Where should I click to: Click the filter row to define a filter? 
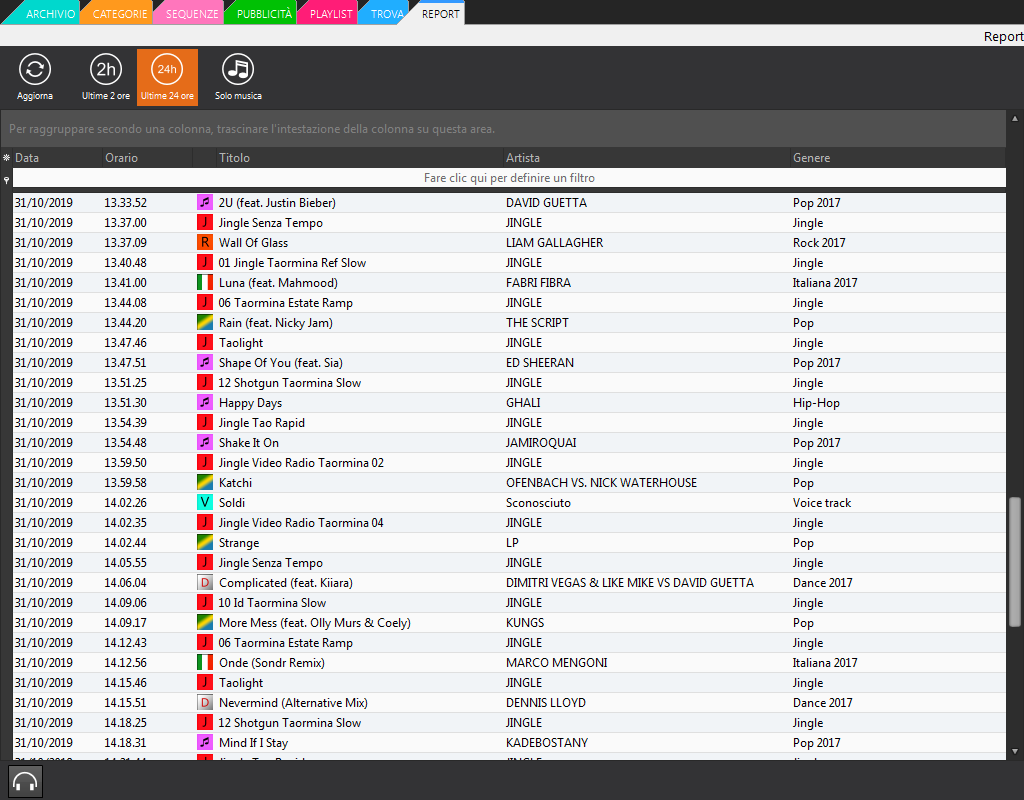pyautogui.click(x=509, y=178)
